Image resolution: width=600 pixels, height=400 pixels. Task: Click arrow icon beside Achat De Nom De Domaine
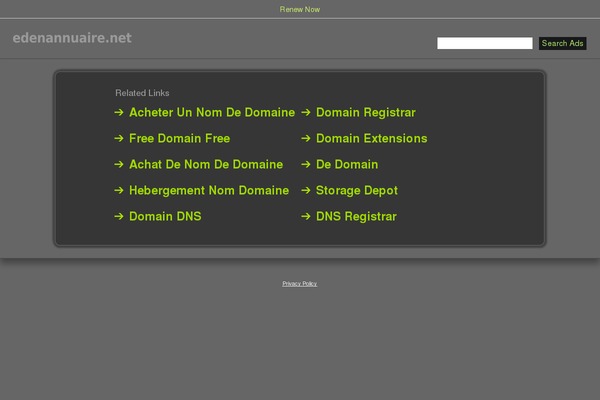point(119,164)
